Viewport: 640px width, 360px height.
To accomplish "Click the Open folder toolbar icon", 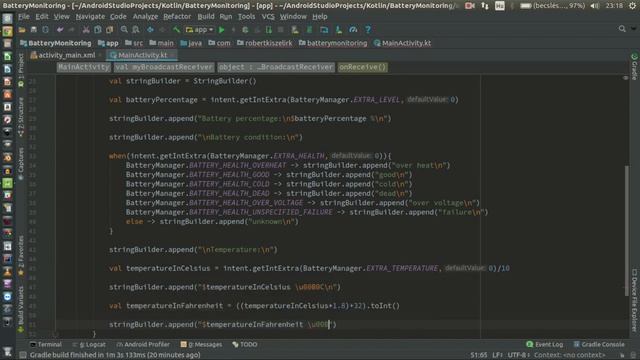I will (x=22, y=30).
